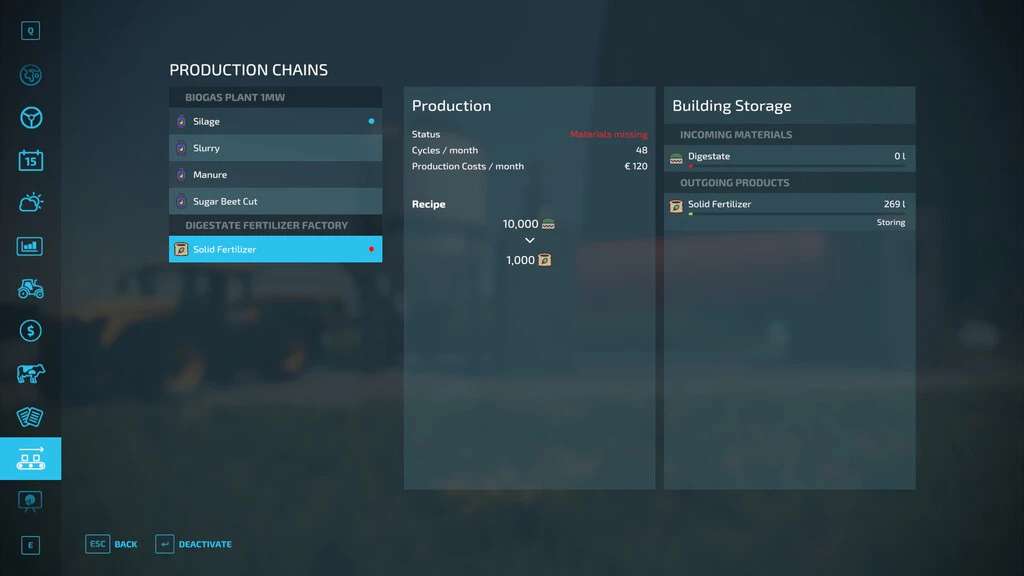Image resolution: width=1024 pixels, height=576 pixels.
Task: Open the map globe menu icon
Action: click(x=31, y=75)
